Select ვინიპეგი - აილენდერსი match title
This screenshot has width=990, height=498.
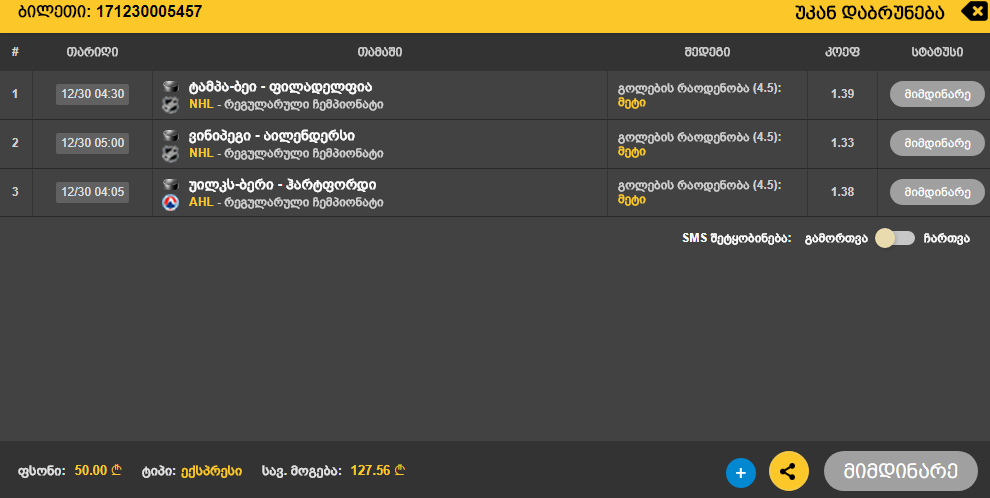point(271,136)
